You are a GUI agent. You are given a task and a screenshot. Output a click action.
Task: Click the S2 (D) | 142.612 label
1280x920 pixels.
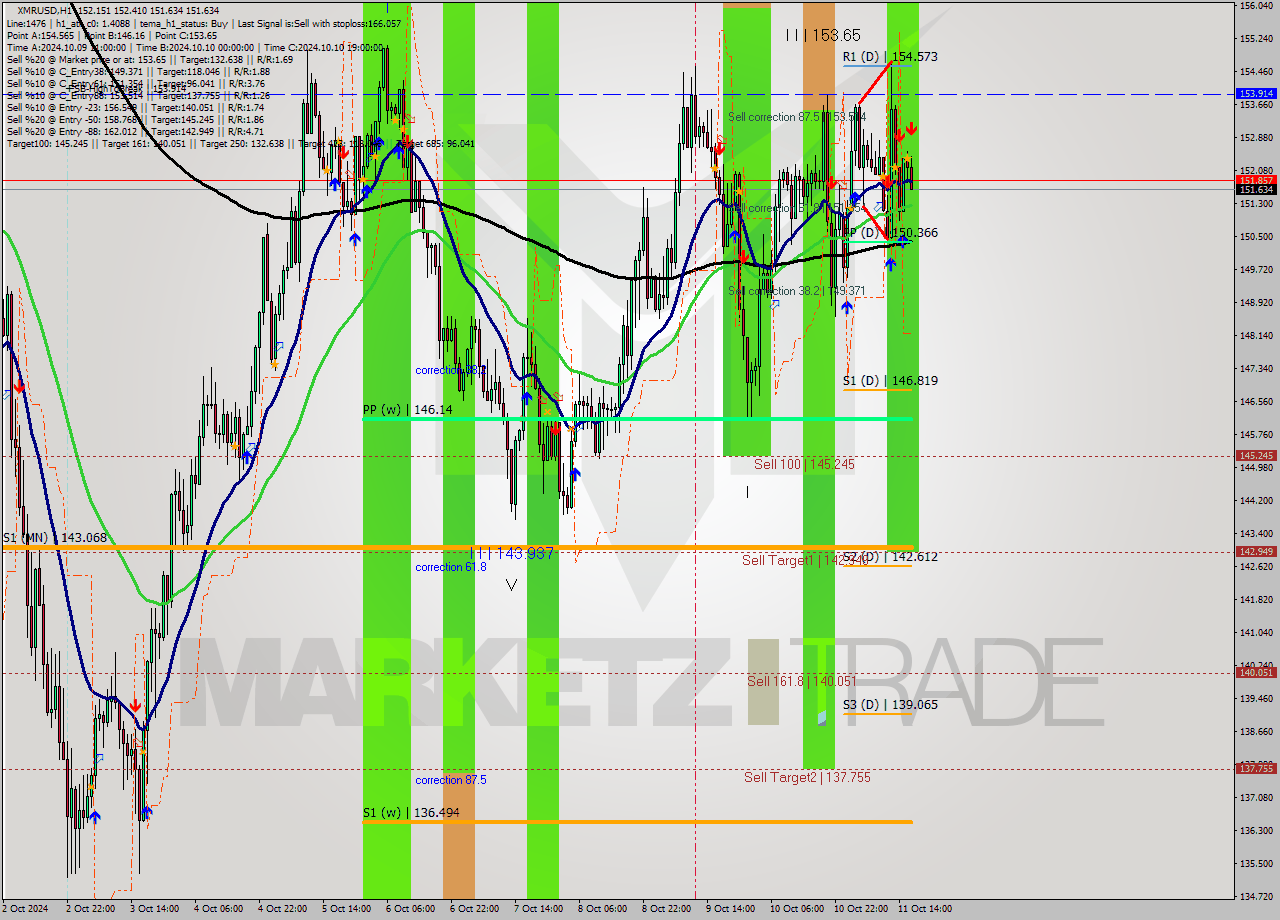coord(890,557)
